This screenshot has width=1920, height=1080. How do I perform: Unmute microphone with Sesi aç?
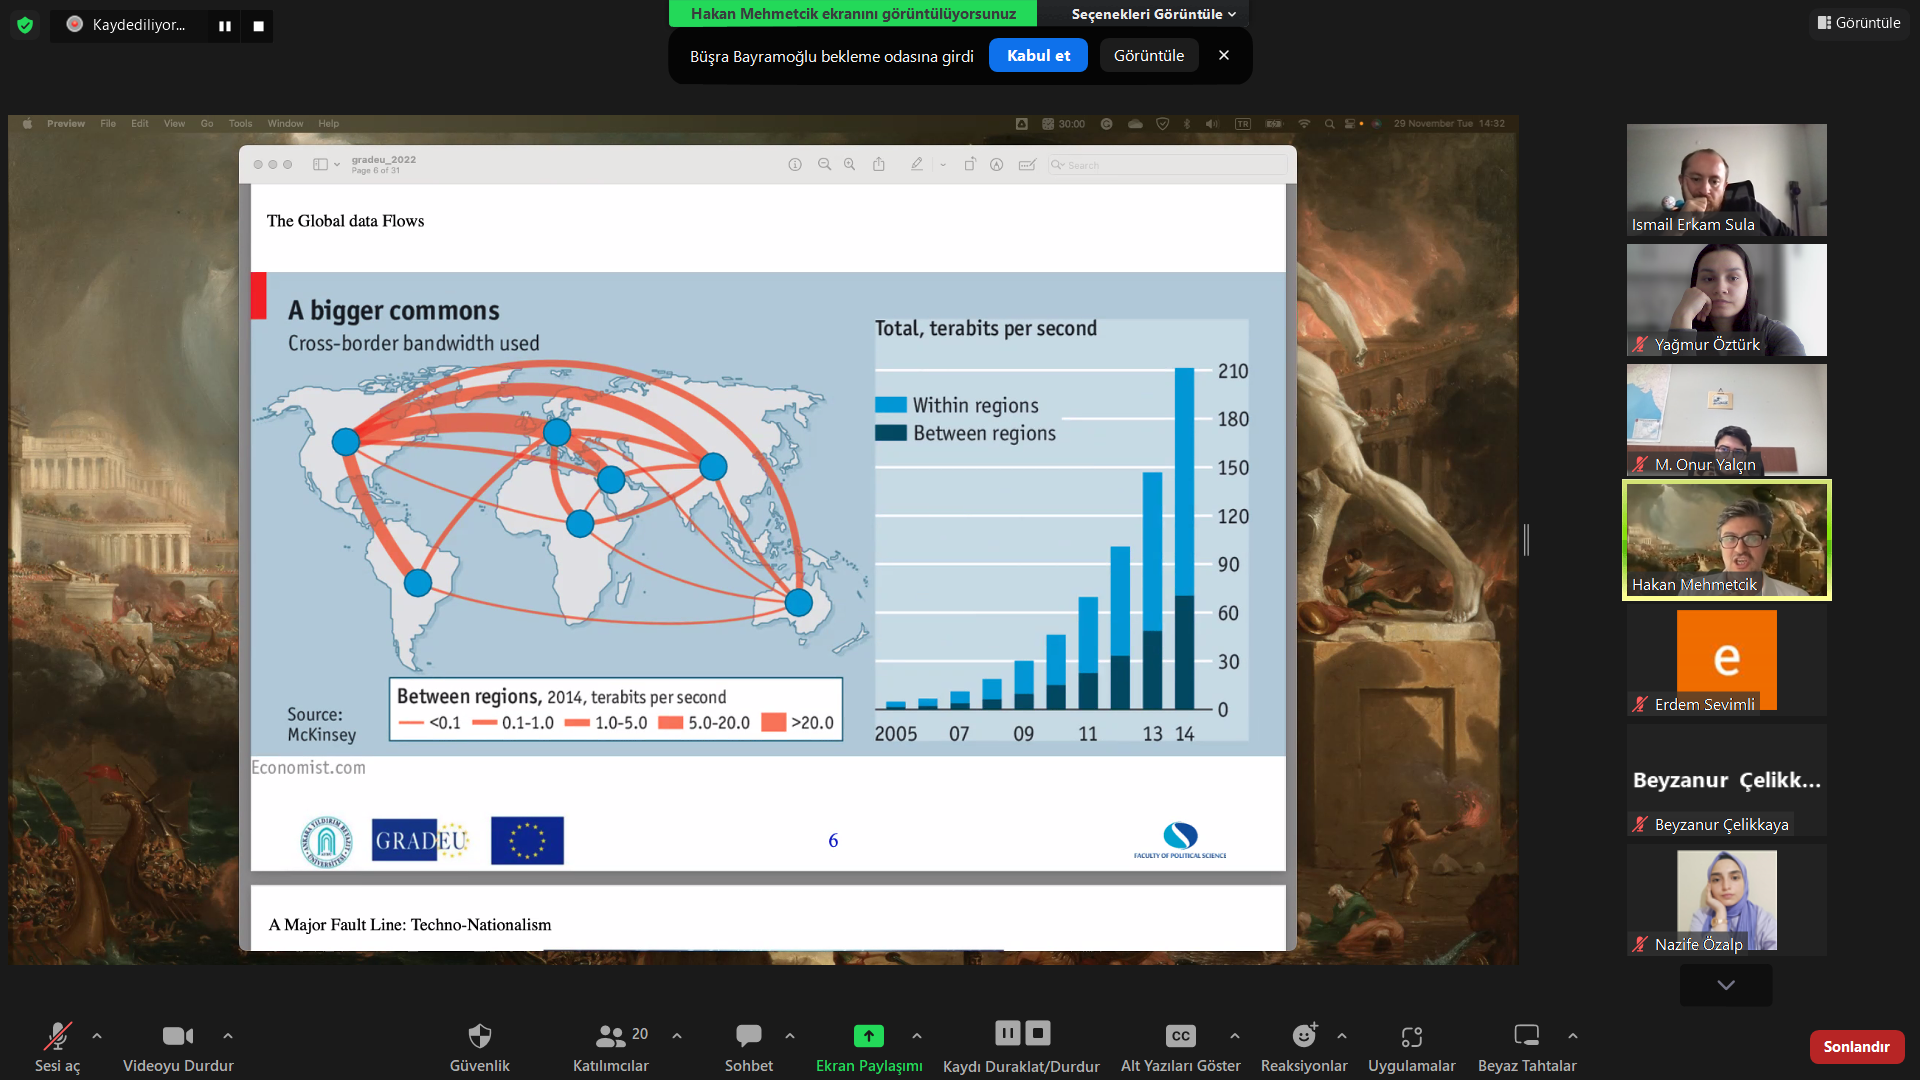coord(57,1036)
